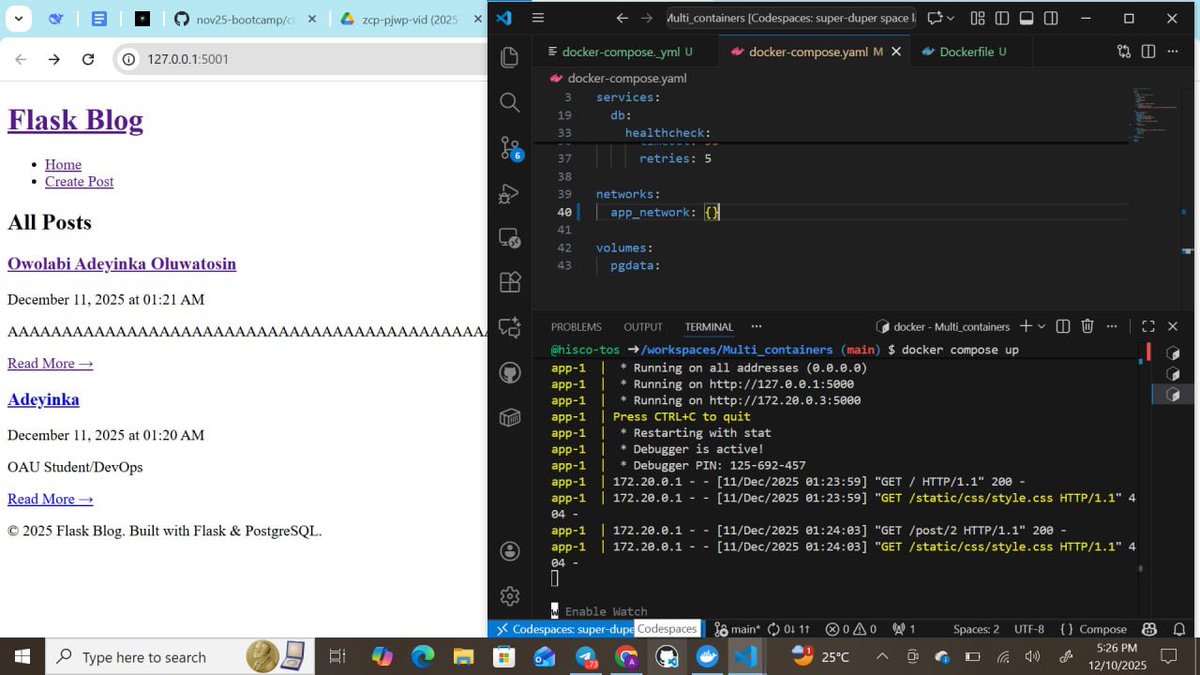
Task: Go back in VS Code editor history
Action: tap(622, 18)
